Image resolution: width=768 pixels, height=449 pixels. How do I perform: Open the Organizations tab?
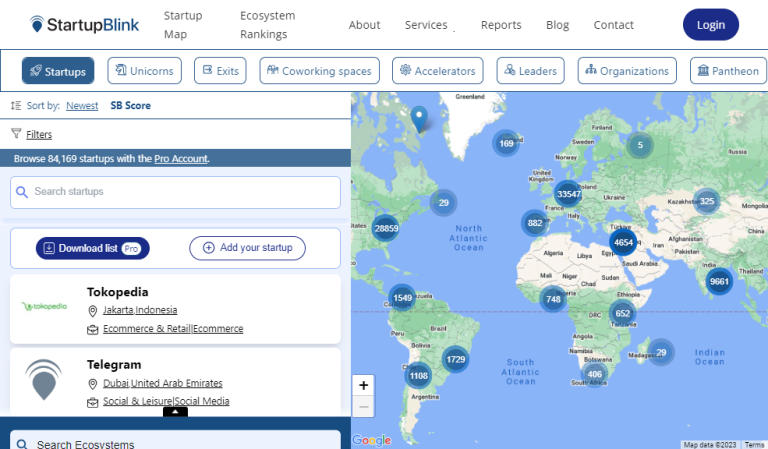click(627, 71)
